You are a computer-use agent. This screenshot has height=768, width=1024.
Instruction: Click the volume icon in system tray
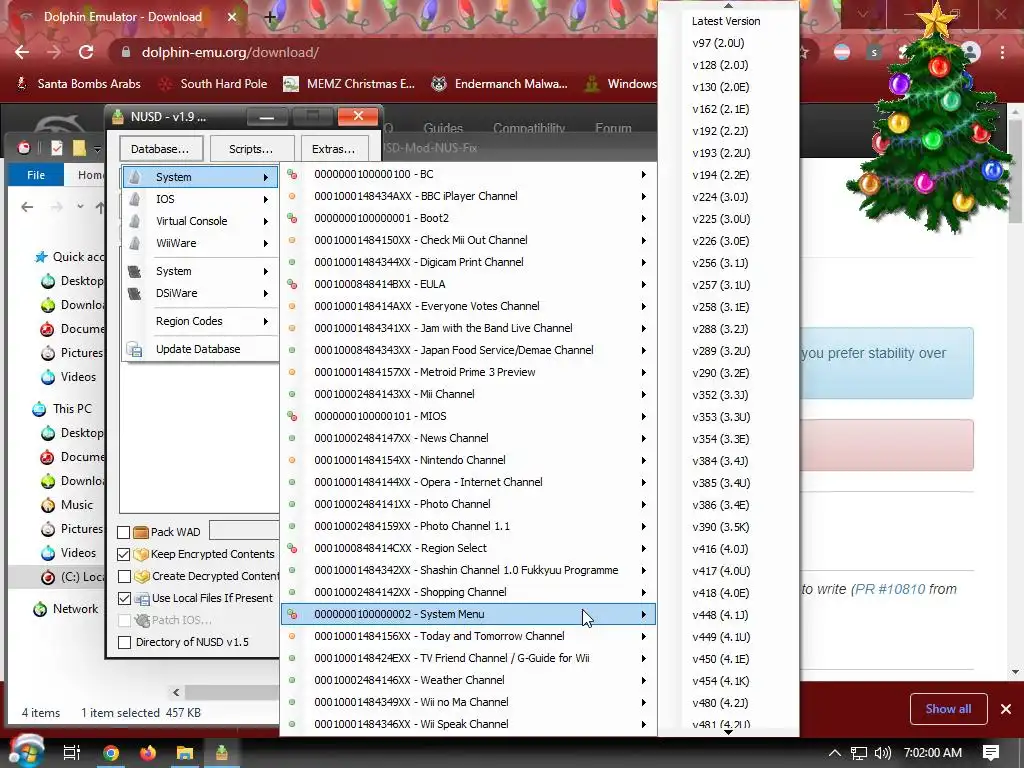point(883,753)
